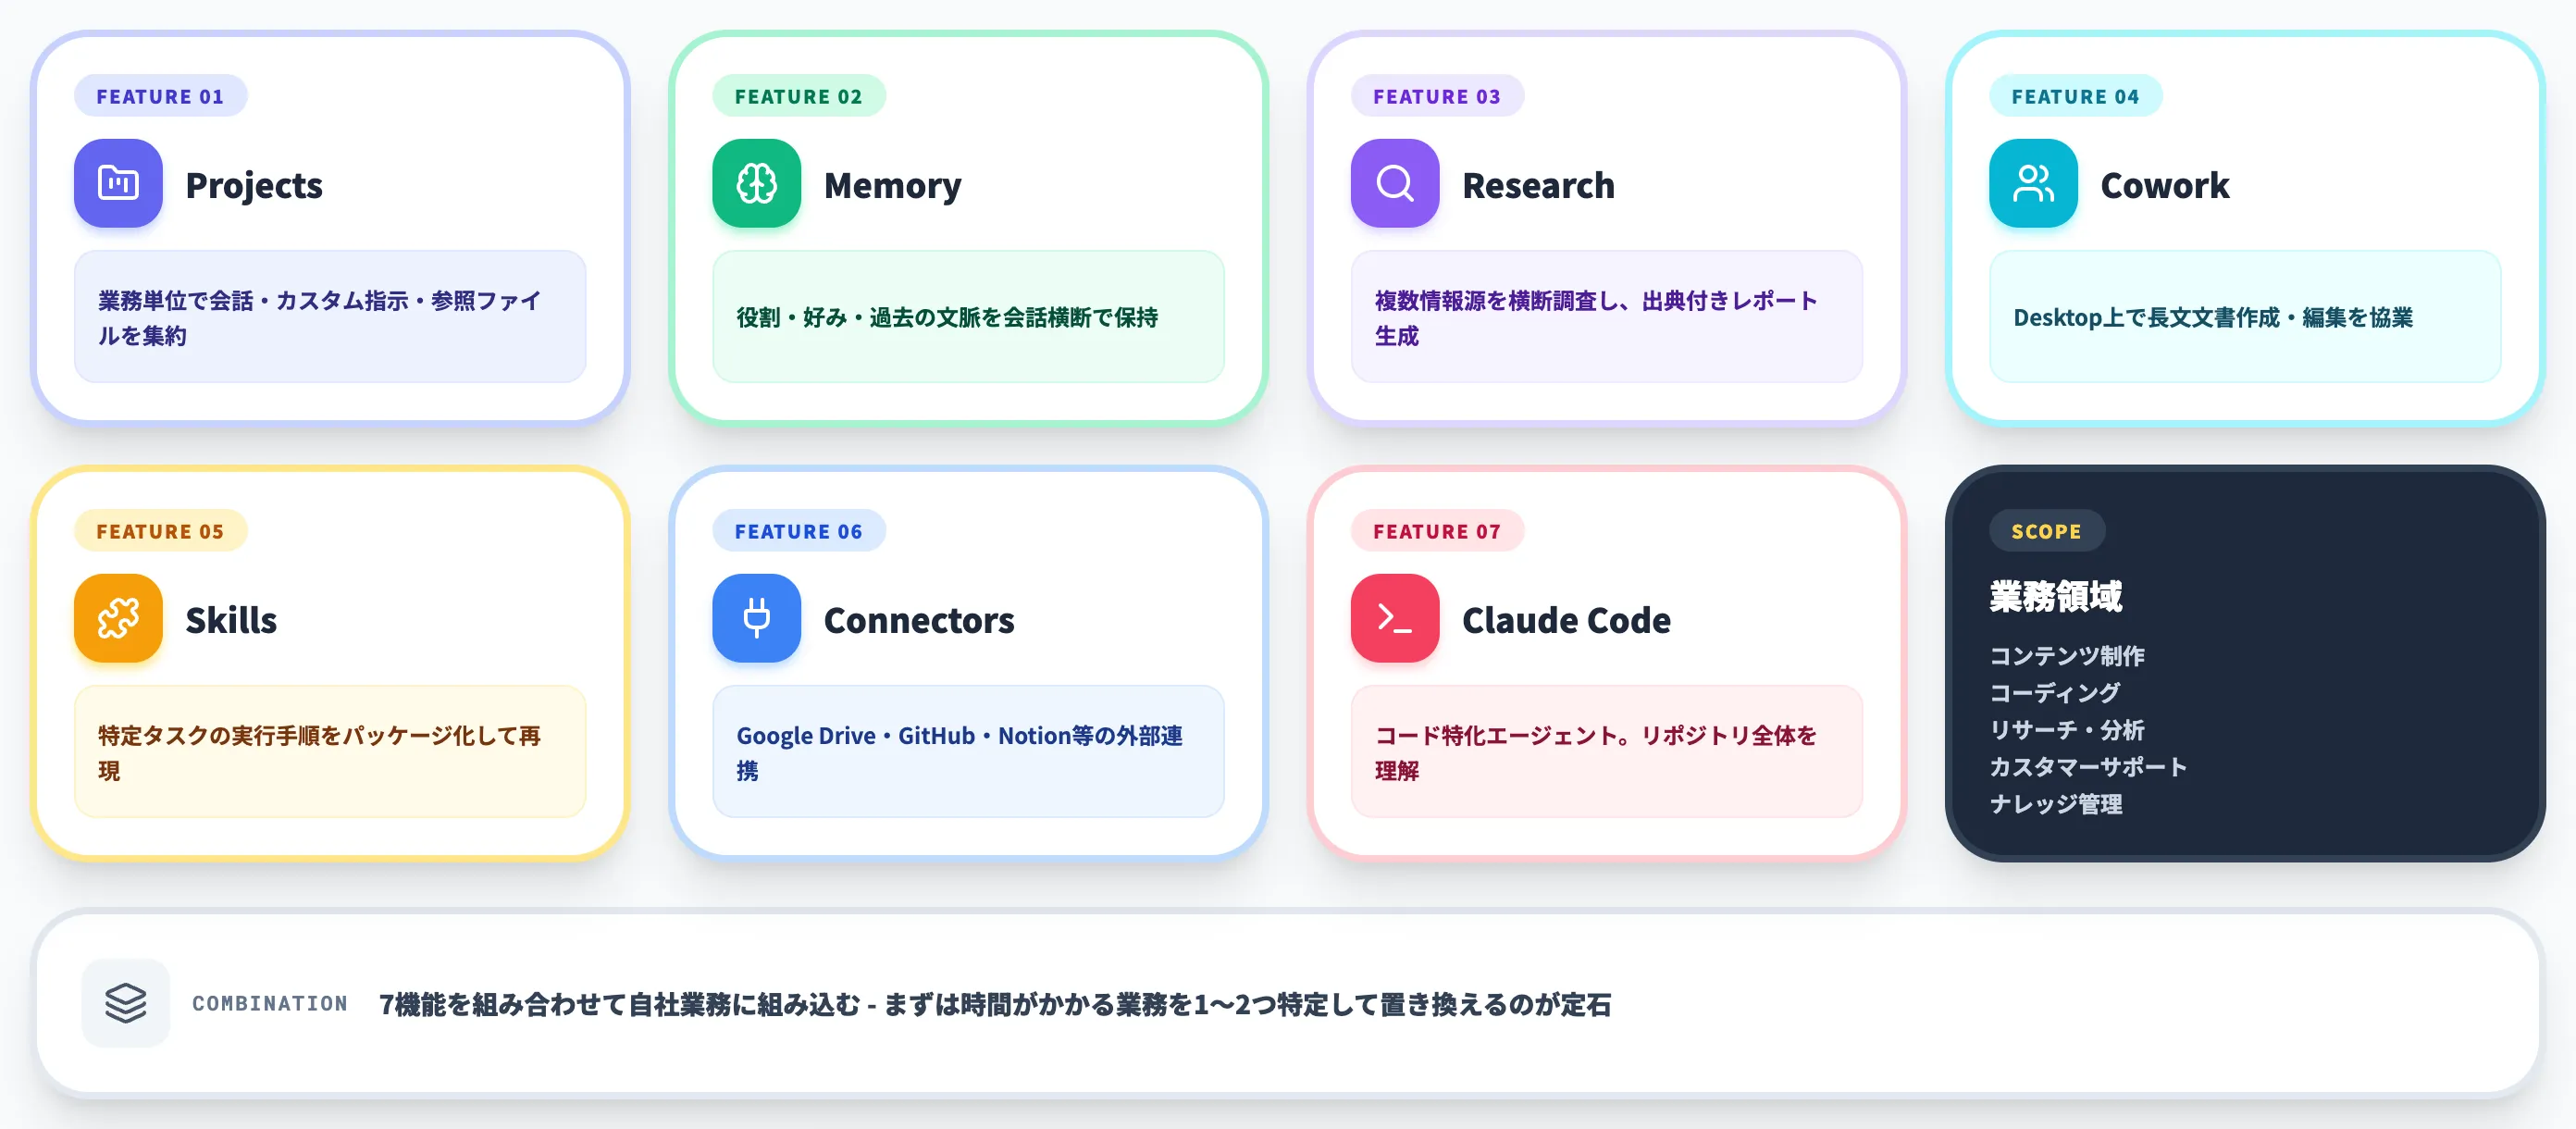Click the Research magnifier icon
Screen dimensions: 2576x1129
pyautogui.click(x=1394, y=183)
